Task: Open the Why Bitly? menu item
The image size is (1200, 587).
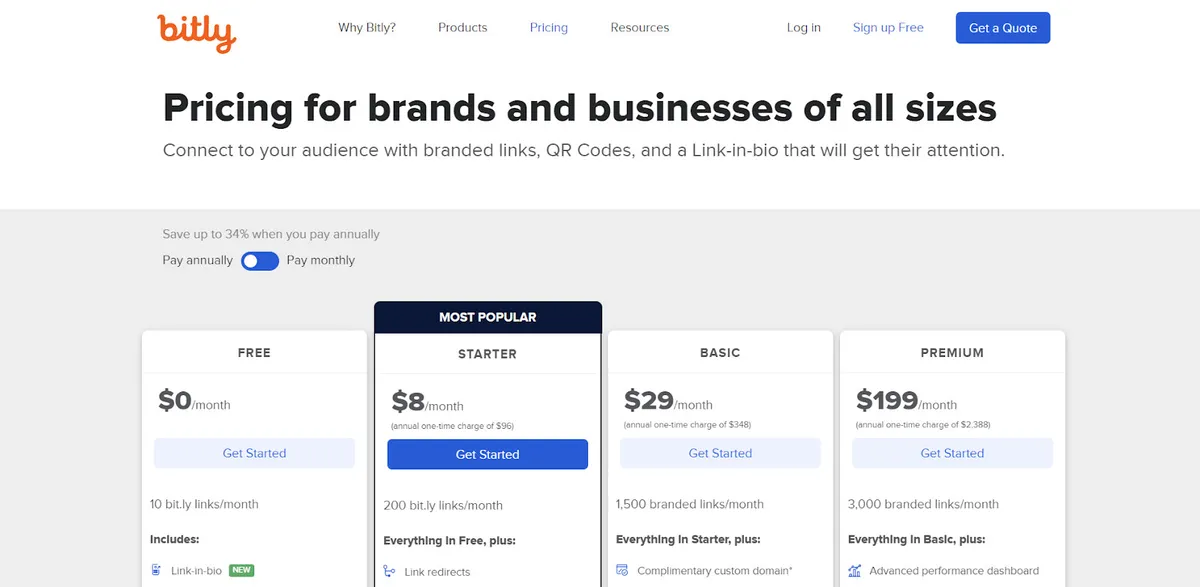Action: click(x=367, y=27)
